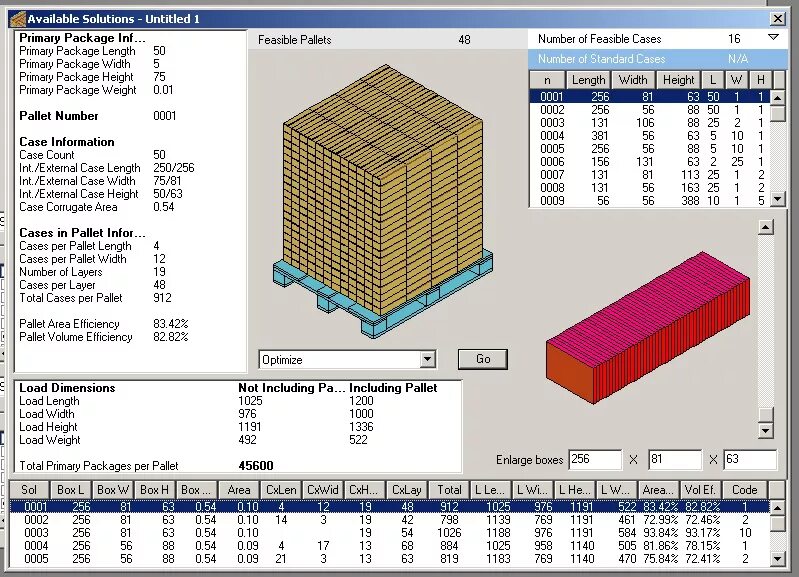
Task: Click the solutions table scroll-up arrow
Action: (777, 508)
